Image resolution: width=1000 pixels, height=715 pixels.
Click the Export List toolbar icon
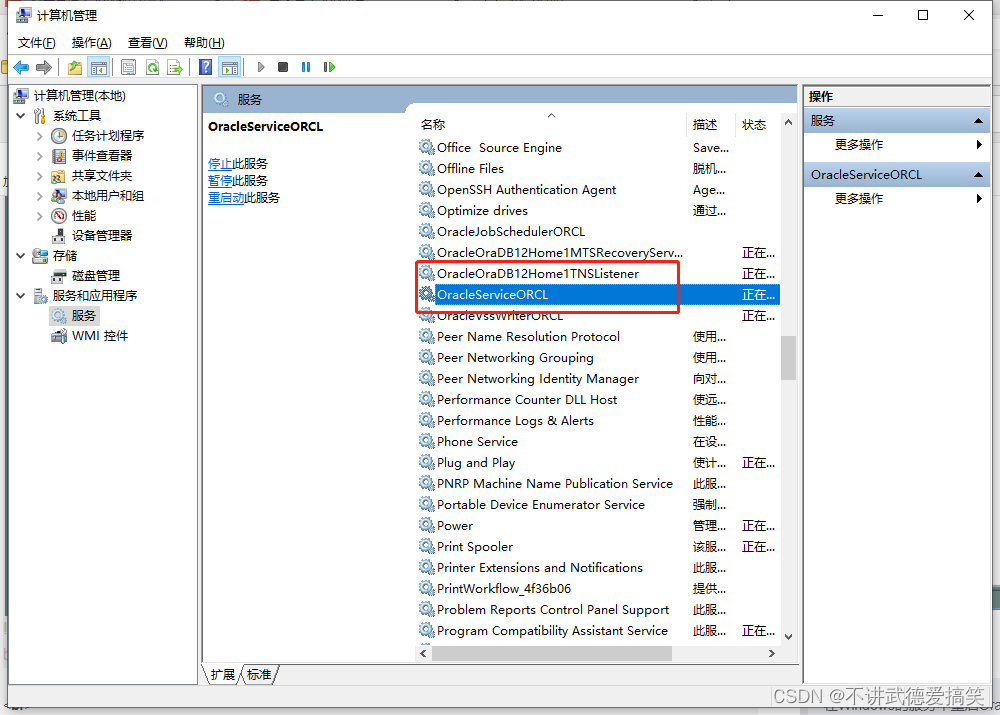pyautogui.click(x=175, y=67)
